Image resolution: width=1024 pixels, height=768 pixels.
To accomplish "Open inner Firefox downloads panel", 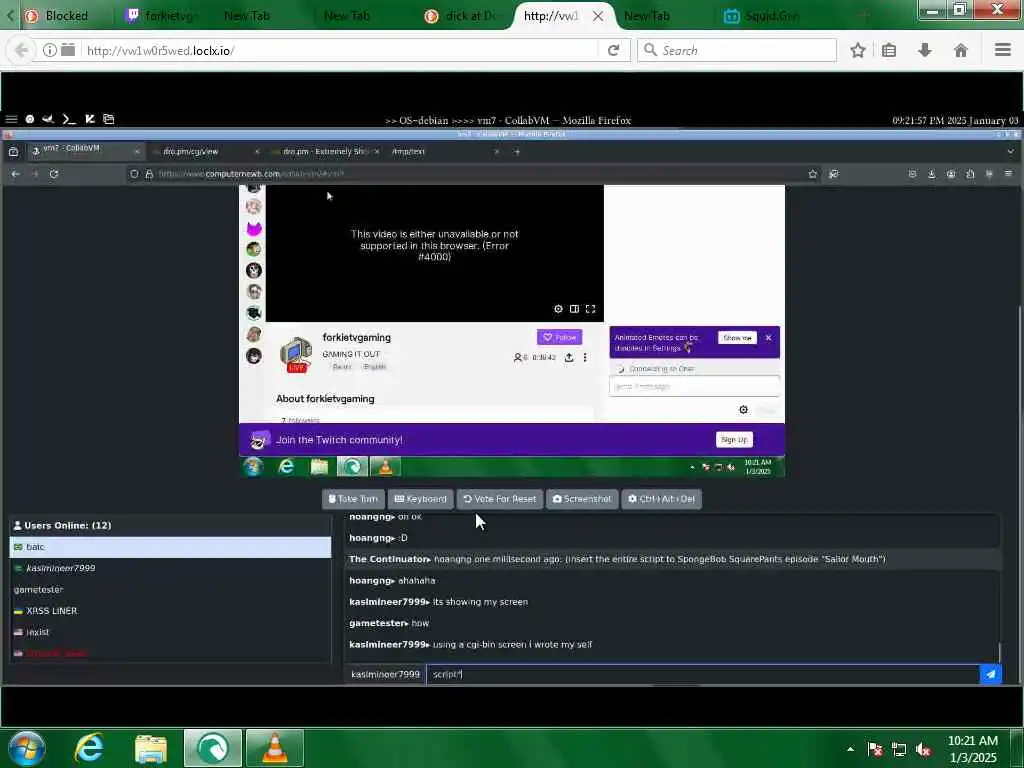I will pos(931,174).
